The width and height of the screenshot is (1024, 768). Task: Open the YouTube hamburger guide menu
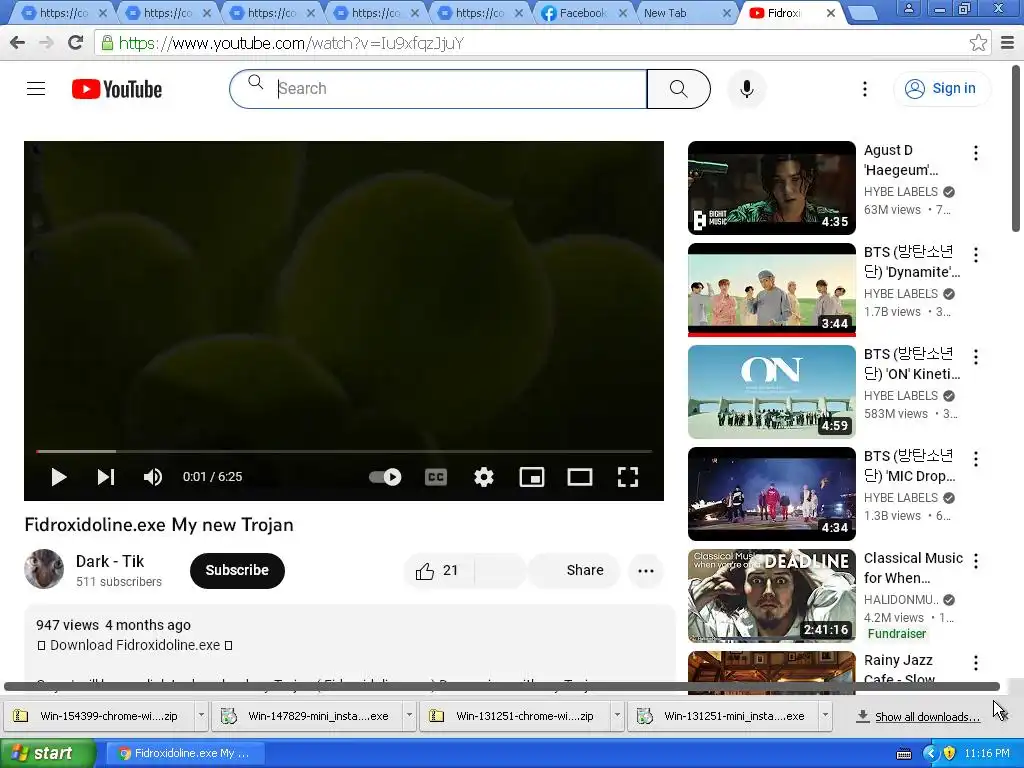coord(36,88)
